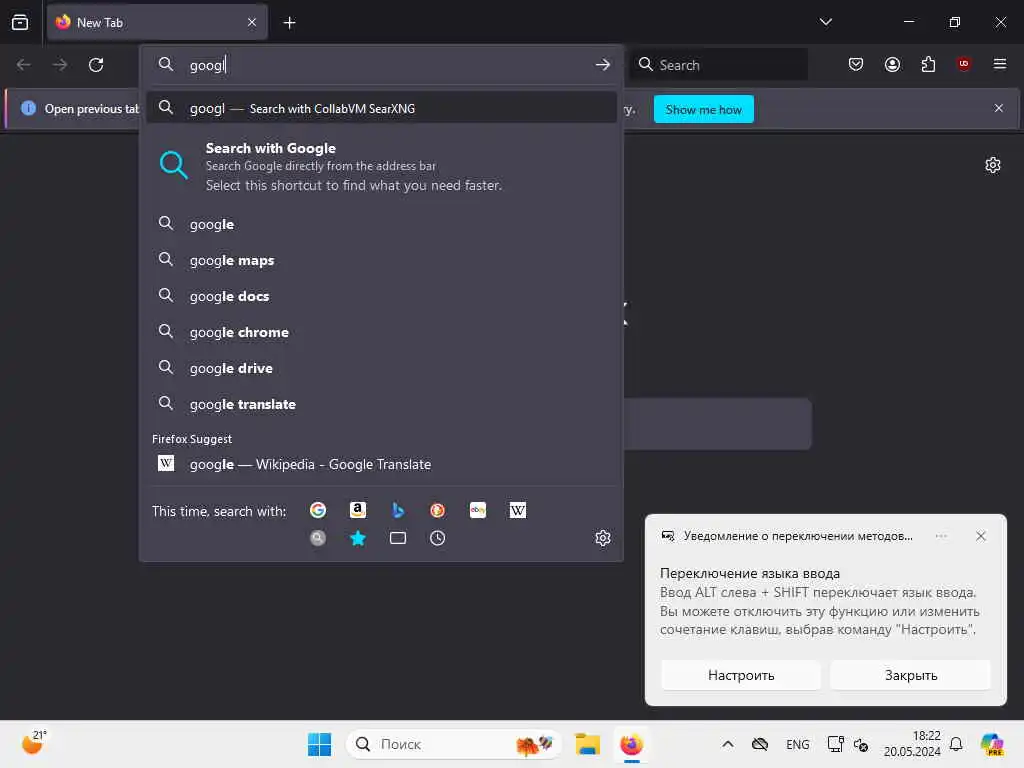Pick the 'google docs' suggestion
Screen dimensions: 1024x768
pyautogui.click(x=381, y=296)
